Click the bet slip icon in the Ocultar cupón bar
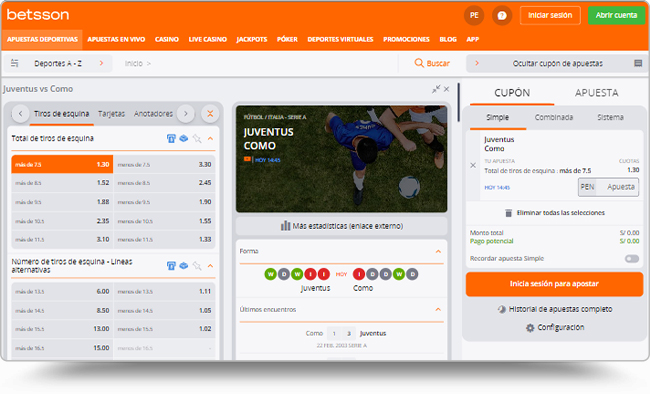Viewport: 650px width, 394px height. point(638,63)
